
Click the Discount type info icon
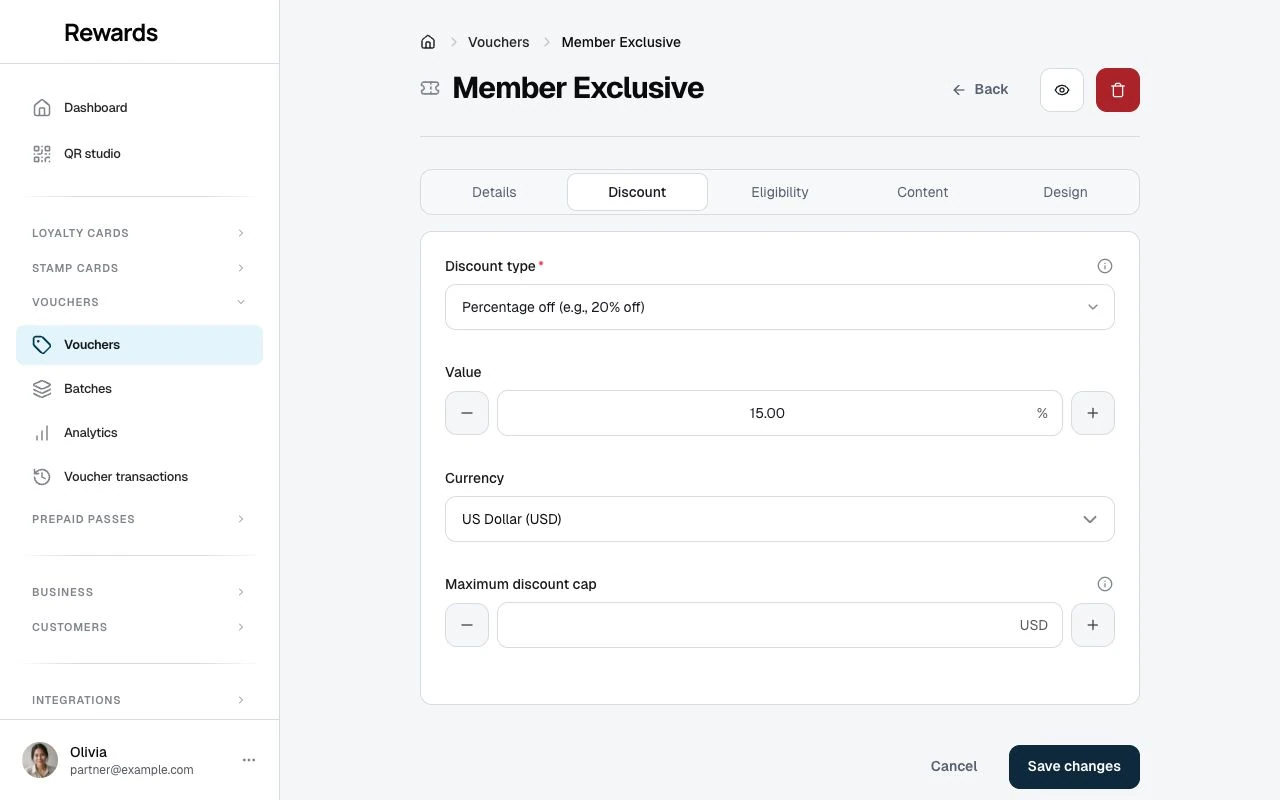pyautogui.click(x=1105, y=266)
